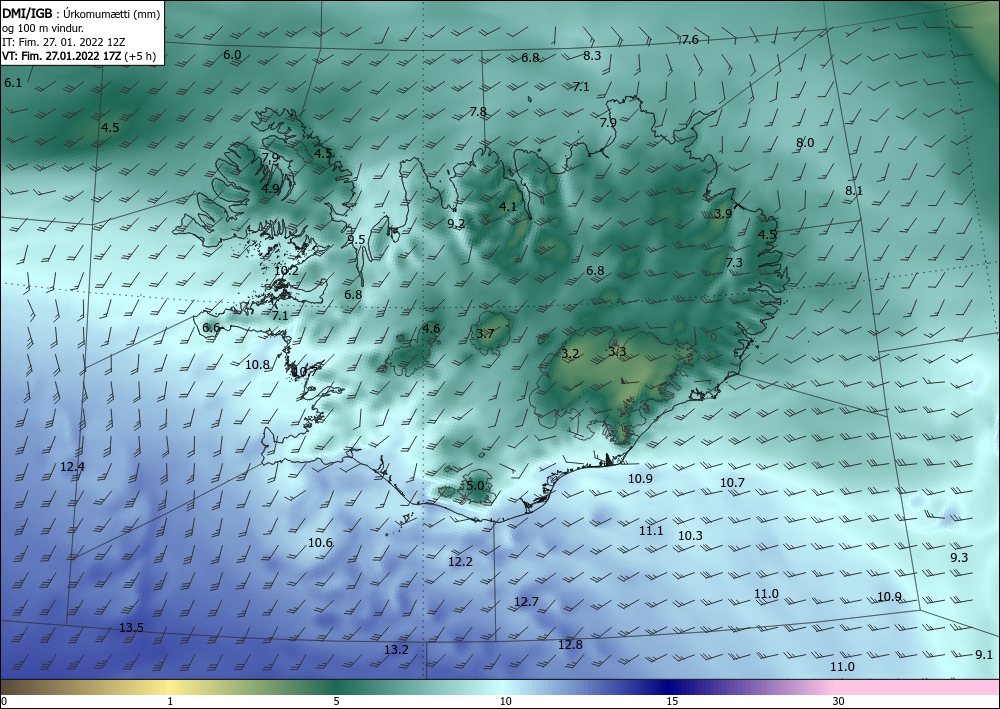Click the 13.5 value label
The height and width of the screenshot is (709, 1000).
(x=131, y=628)
